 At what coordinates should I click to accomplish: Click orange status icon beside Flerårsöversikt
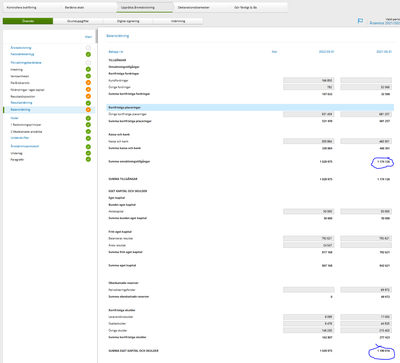pyautogui.click(x=88, y=83)
